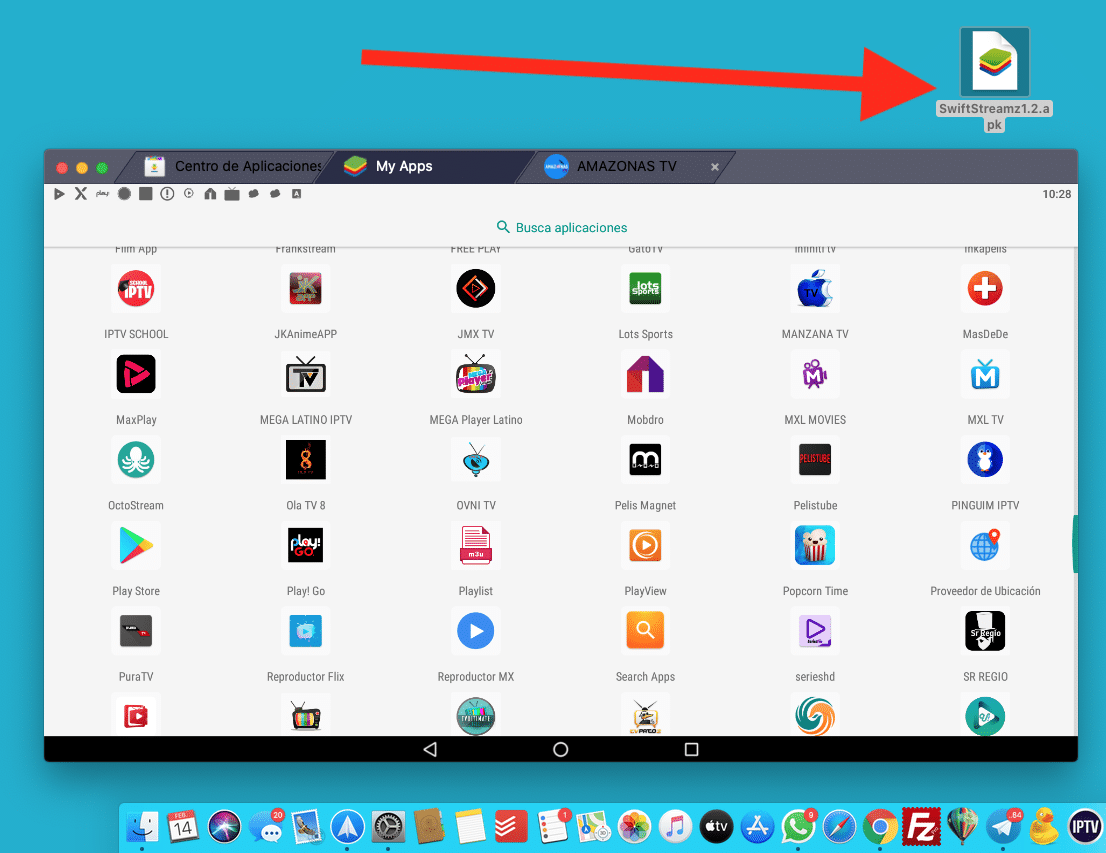Launch MEGA LATINO IPTV
This screenshot has height=853, width=1106.
click(x=306, y=374)
